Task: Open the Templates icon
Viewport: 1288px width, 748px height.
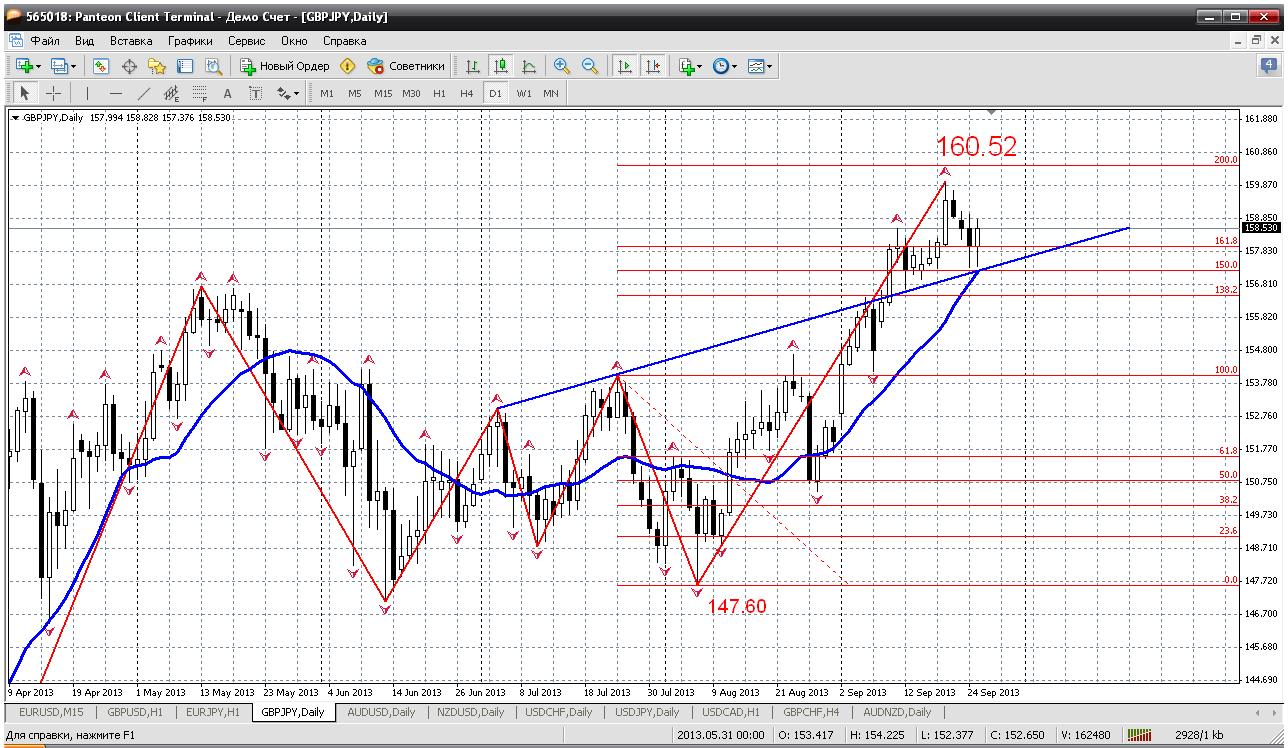Action: click(x=756, y=66)
